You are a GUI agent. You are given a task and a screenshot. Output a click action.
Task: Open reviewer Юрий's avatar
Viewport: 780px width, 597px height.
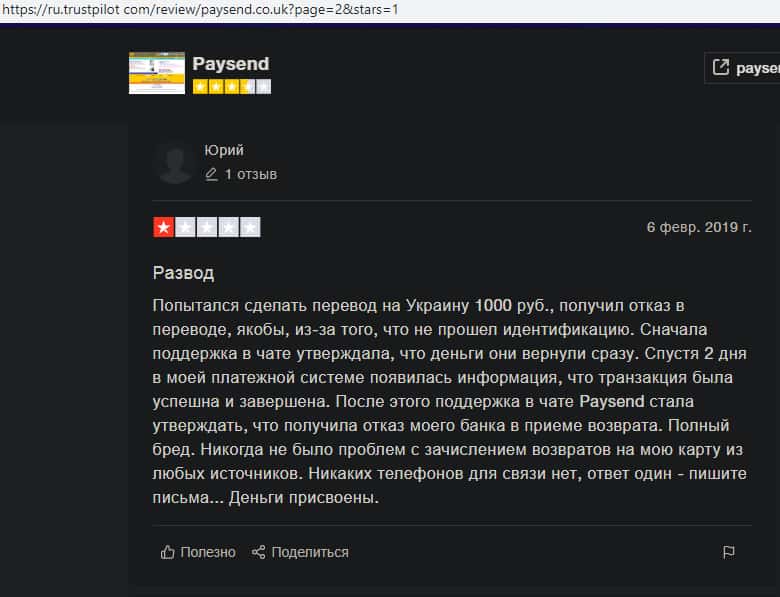(x=174, y=162)
